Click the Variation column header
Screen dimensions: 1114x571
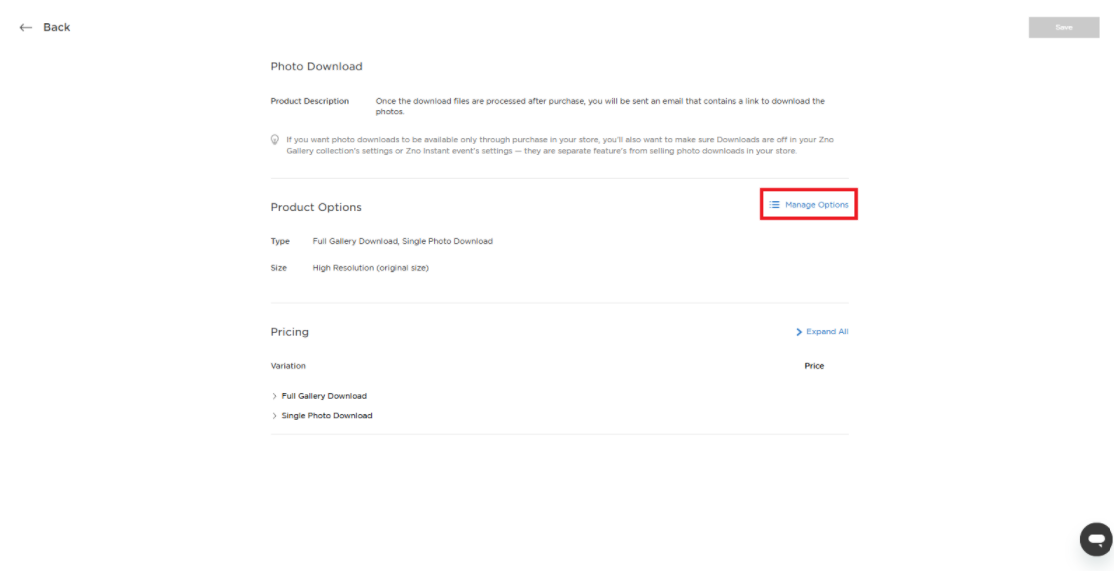click(x=288, y=366)
